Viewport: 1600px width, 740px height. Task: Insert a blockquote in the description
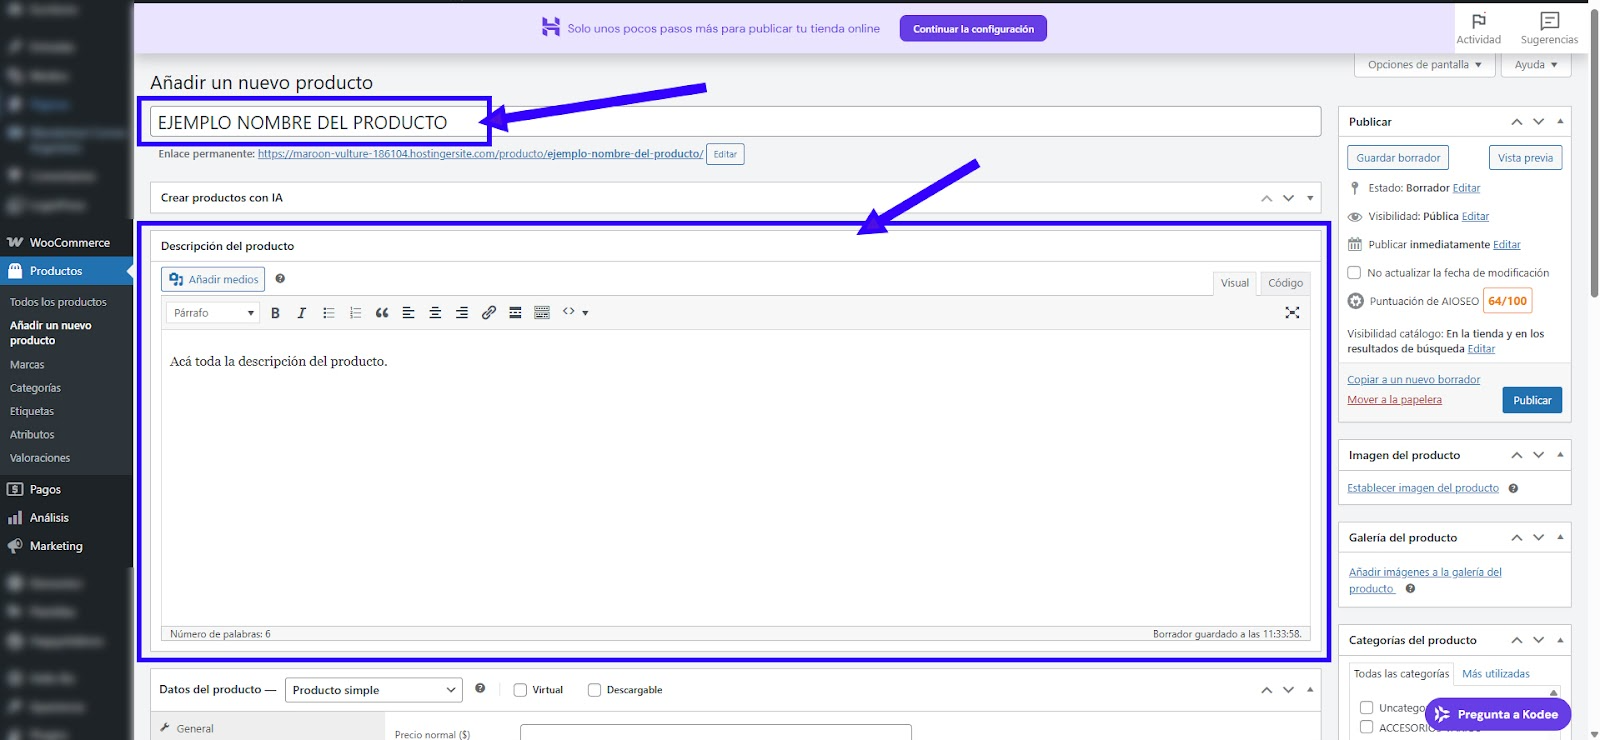[382, 313]
